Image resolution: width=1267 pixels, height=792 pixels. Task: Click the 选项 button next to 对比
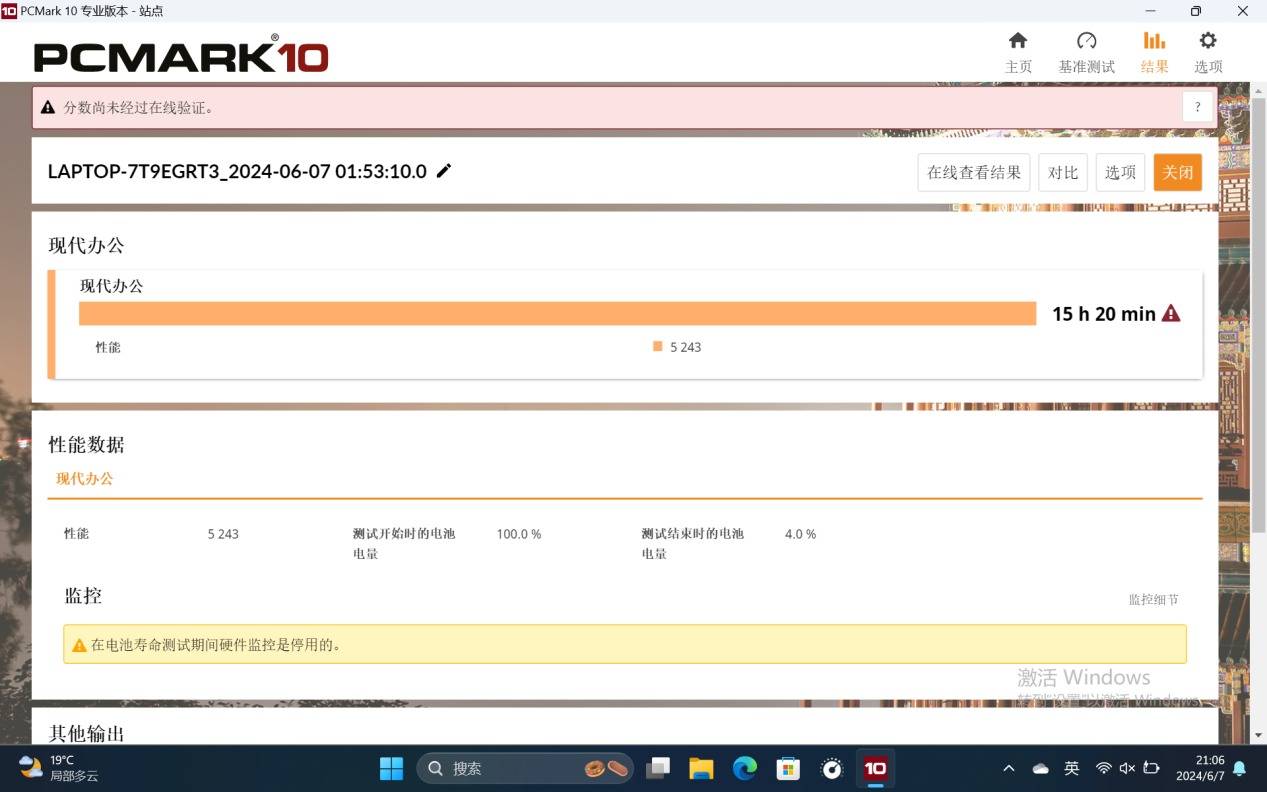pos(1120,172)
